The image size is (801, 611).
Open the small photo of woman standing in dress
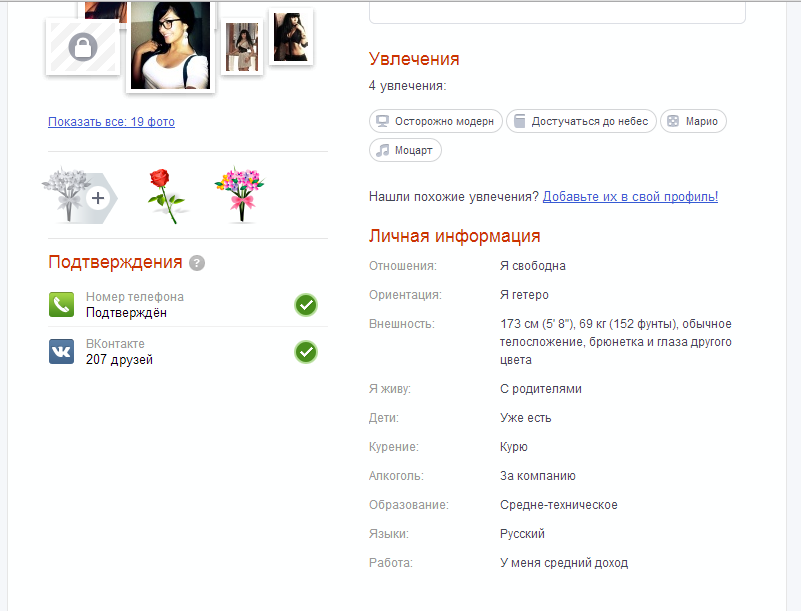coord(242,46)
